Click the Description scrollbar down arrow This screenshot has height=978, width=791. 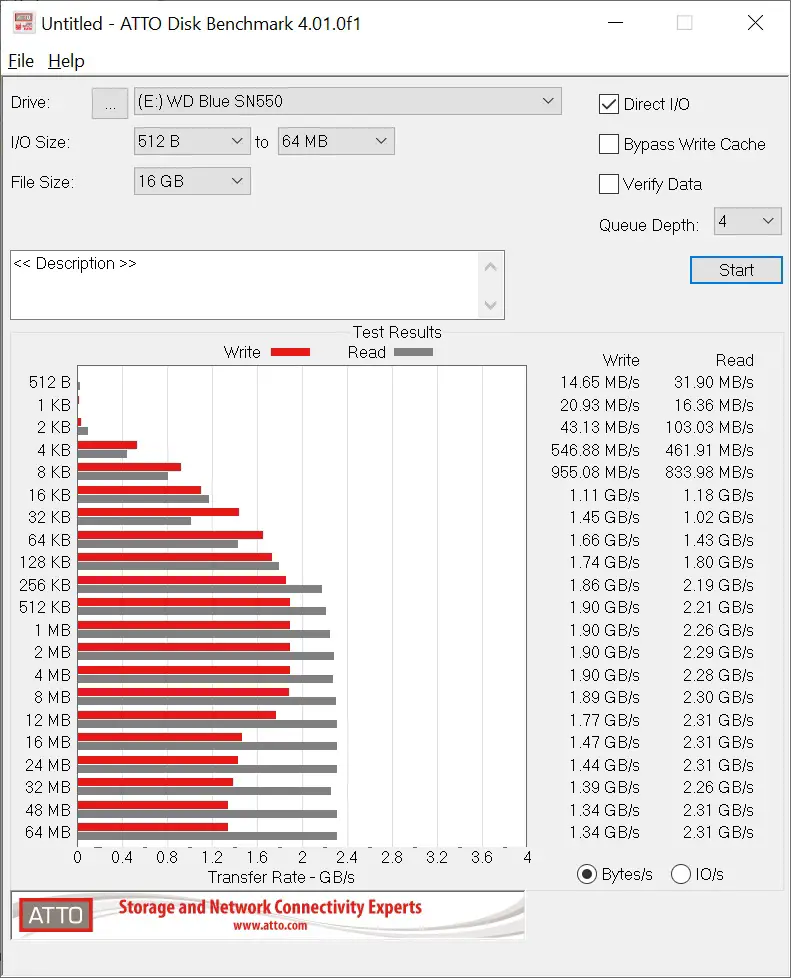[x=491, y=305]
